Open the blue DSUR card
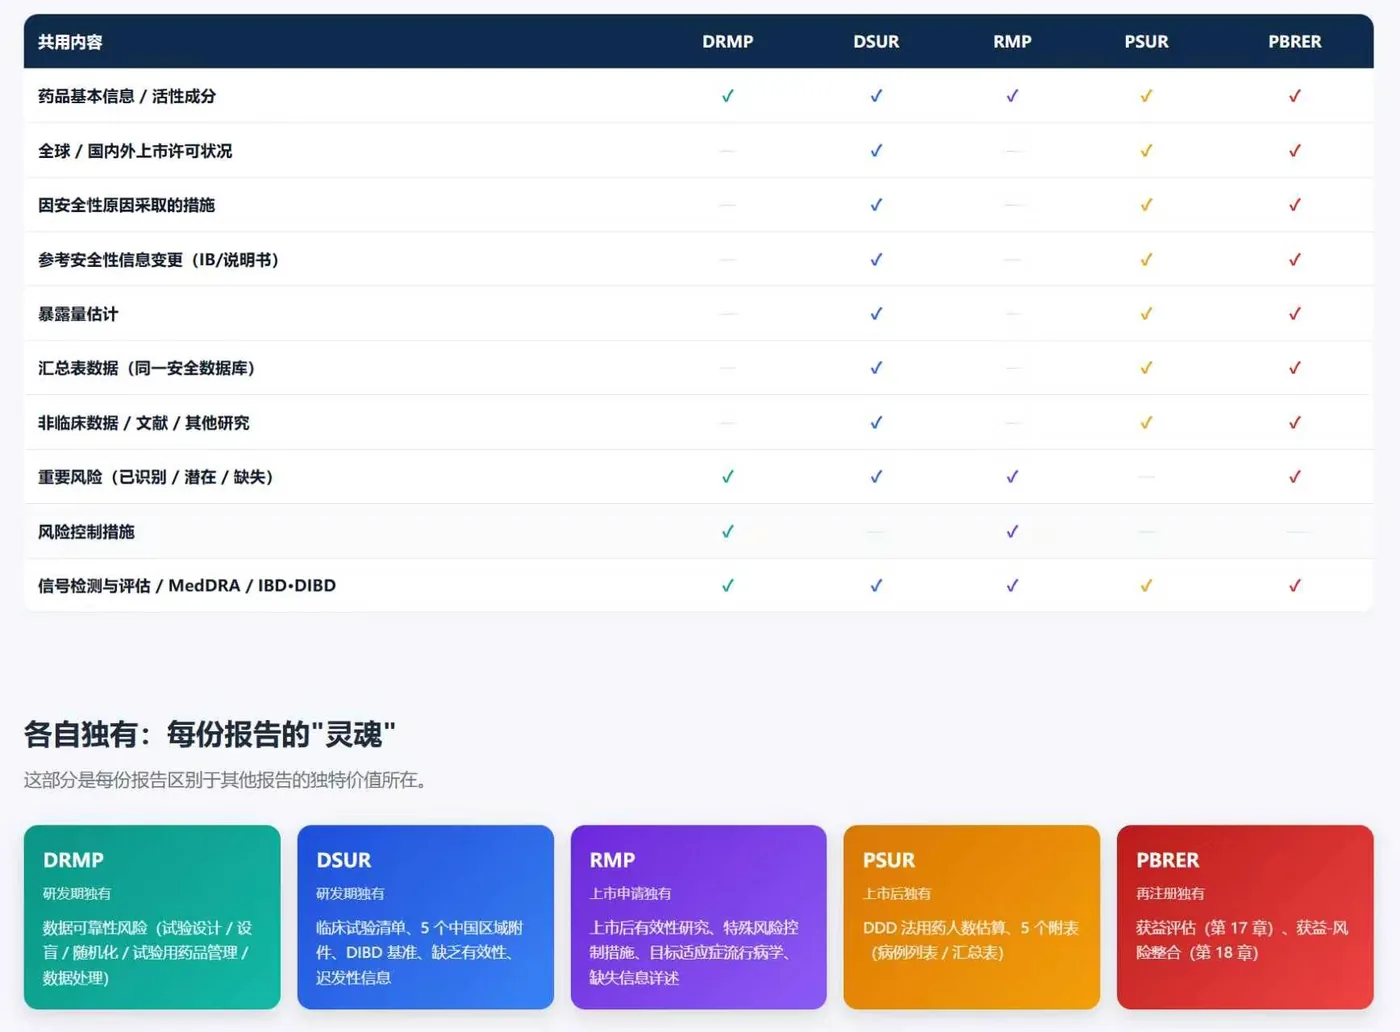Screen dimensions: 1400x1032 [x=425, y=917]
